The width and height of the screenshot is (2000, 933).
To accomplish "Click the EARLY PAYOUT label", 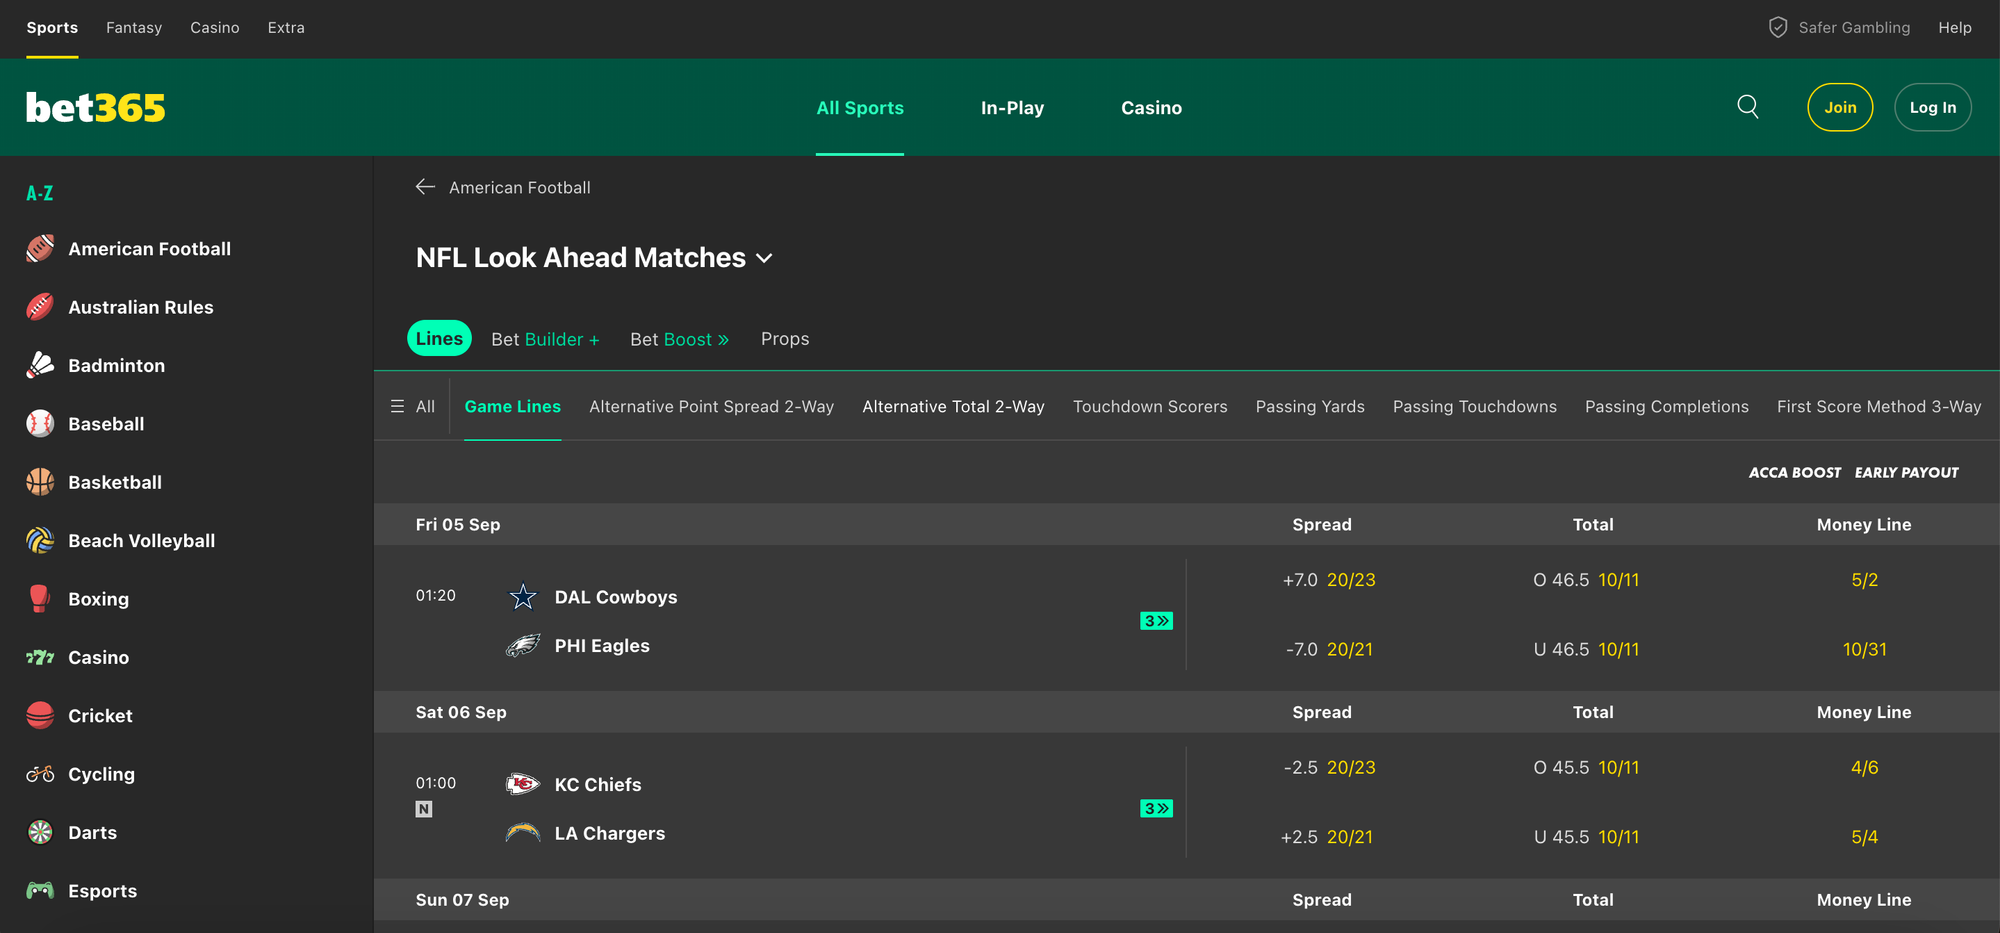I will coord(1906,472).
